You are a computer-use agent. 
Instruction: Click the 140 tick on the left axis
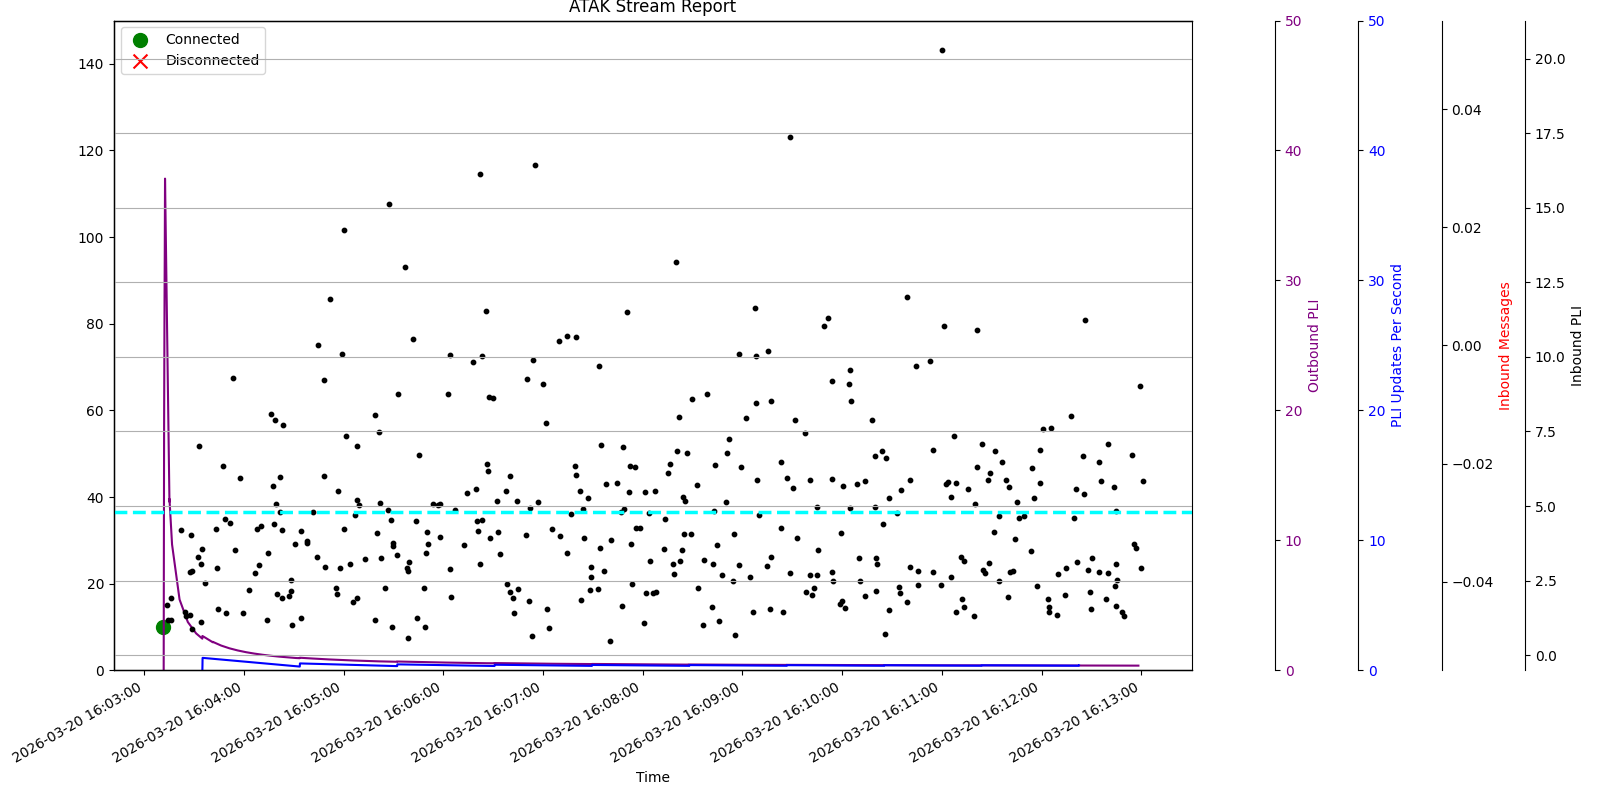[91, 64]
